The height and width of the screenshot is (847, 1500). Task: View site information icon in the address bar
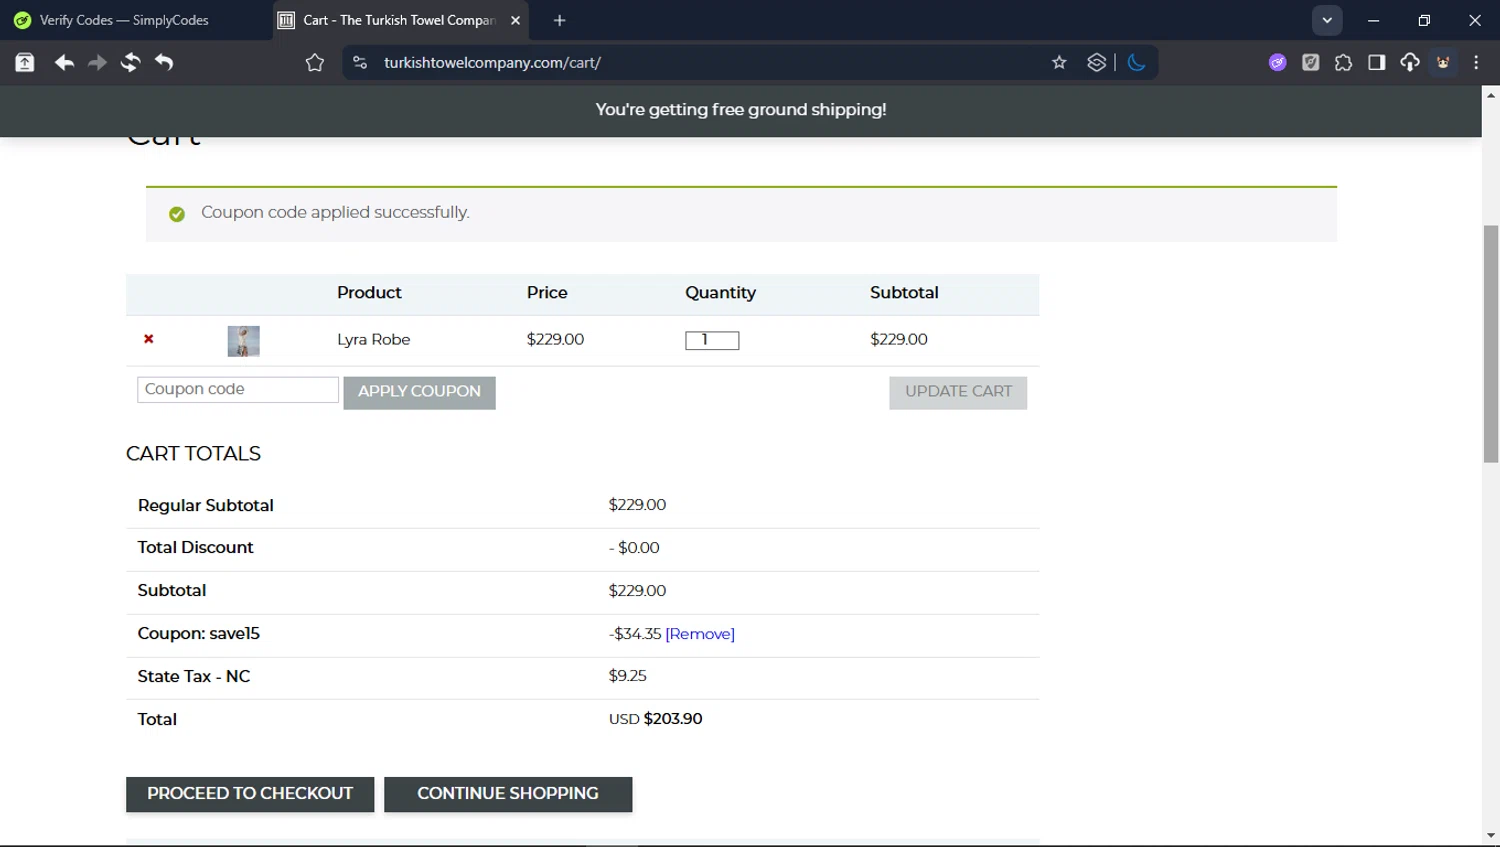360,63
